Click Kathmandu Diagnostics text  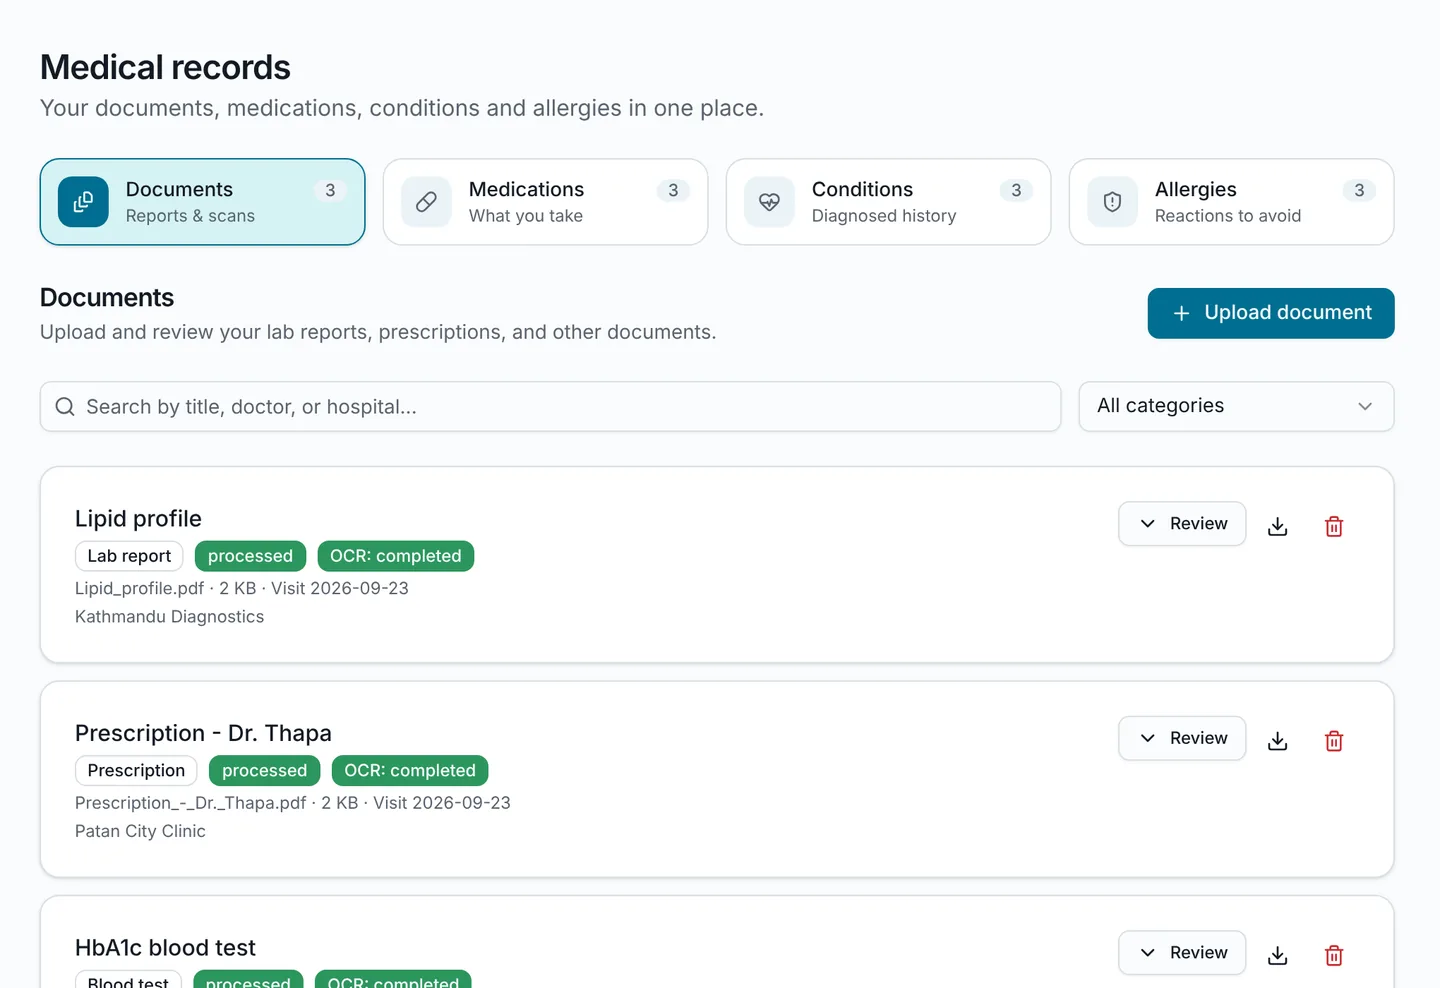tap(169, 617)
